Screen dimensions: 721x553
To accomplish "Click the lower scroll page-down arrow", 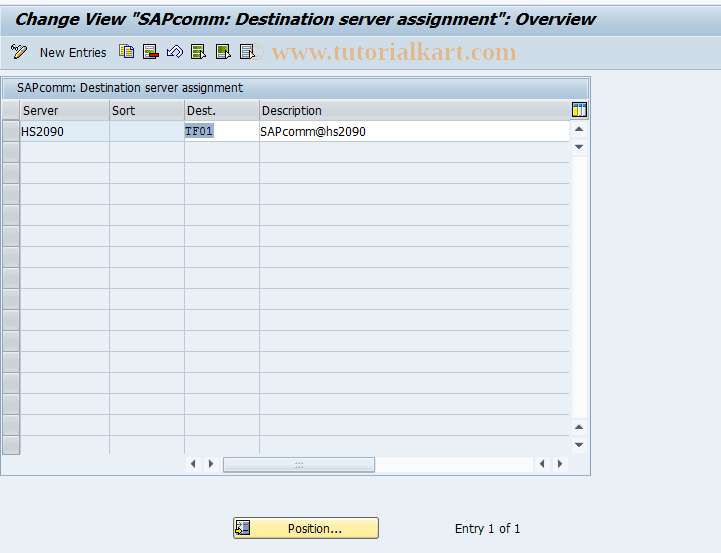I will click(x=579, y=445).
